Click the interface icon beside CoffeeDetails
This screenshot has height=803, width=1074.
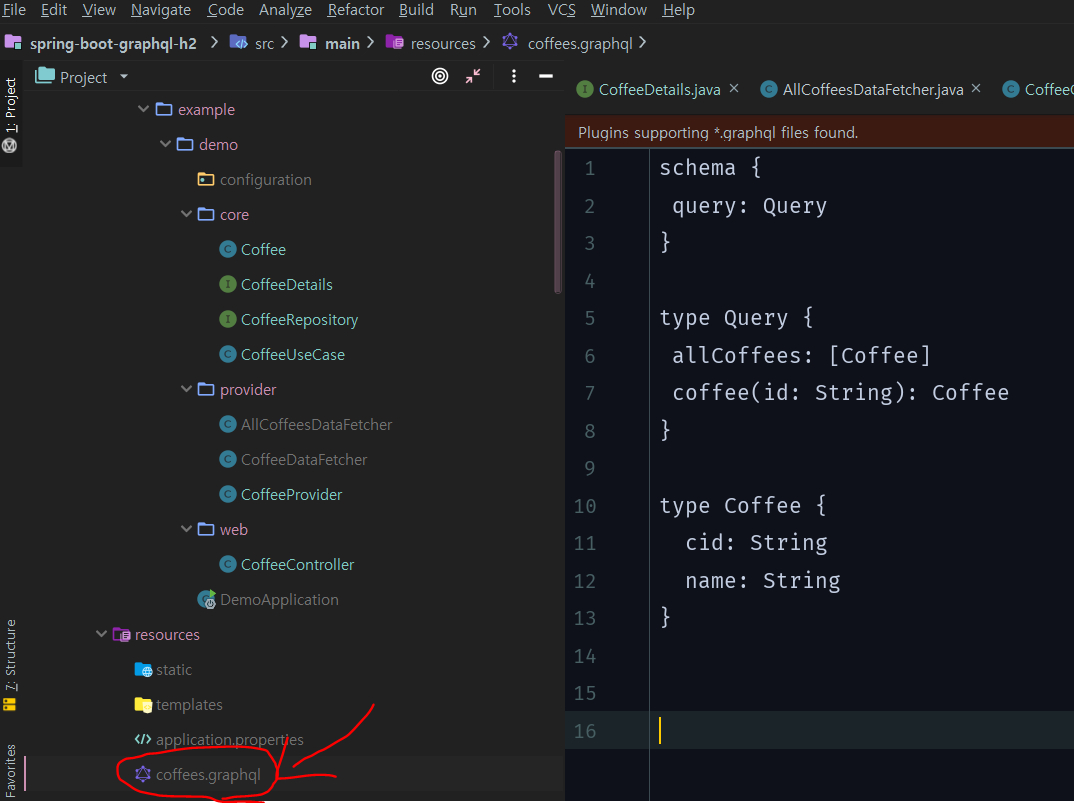[227, 284]
